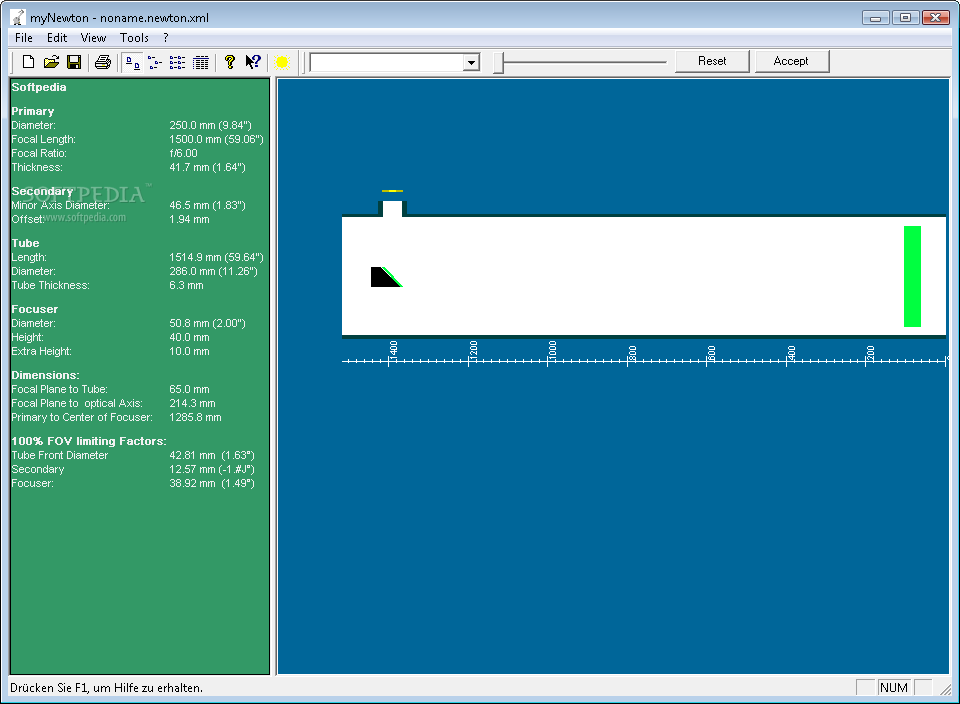Click the Softpedia title in the green panel

pyautogui.click(x=39, y=88)
